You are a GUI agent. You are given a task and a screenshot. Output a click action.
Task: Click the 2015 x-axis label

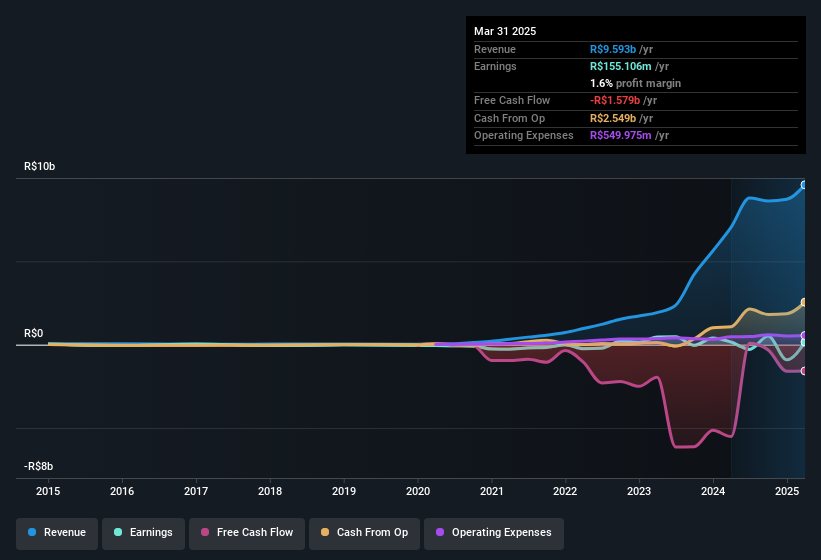click(48, 491)
